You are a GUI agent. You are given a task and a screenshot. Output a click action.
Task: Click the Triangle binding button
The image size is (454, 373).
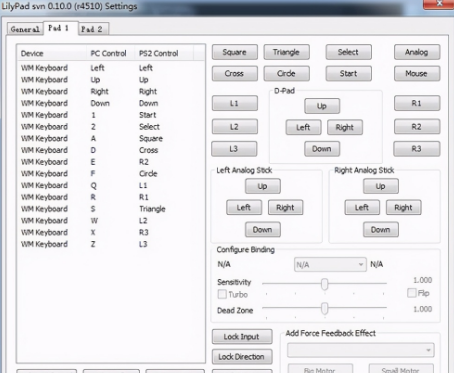click(x=287, y=52)
